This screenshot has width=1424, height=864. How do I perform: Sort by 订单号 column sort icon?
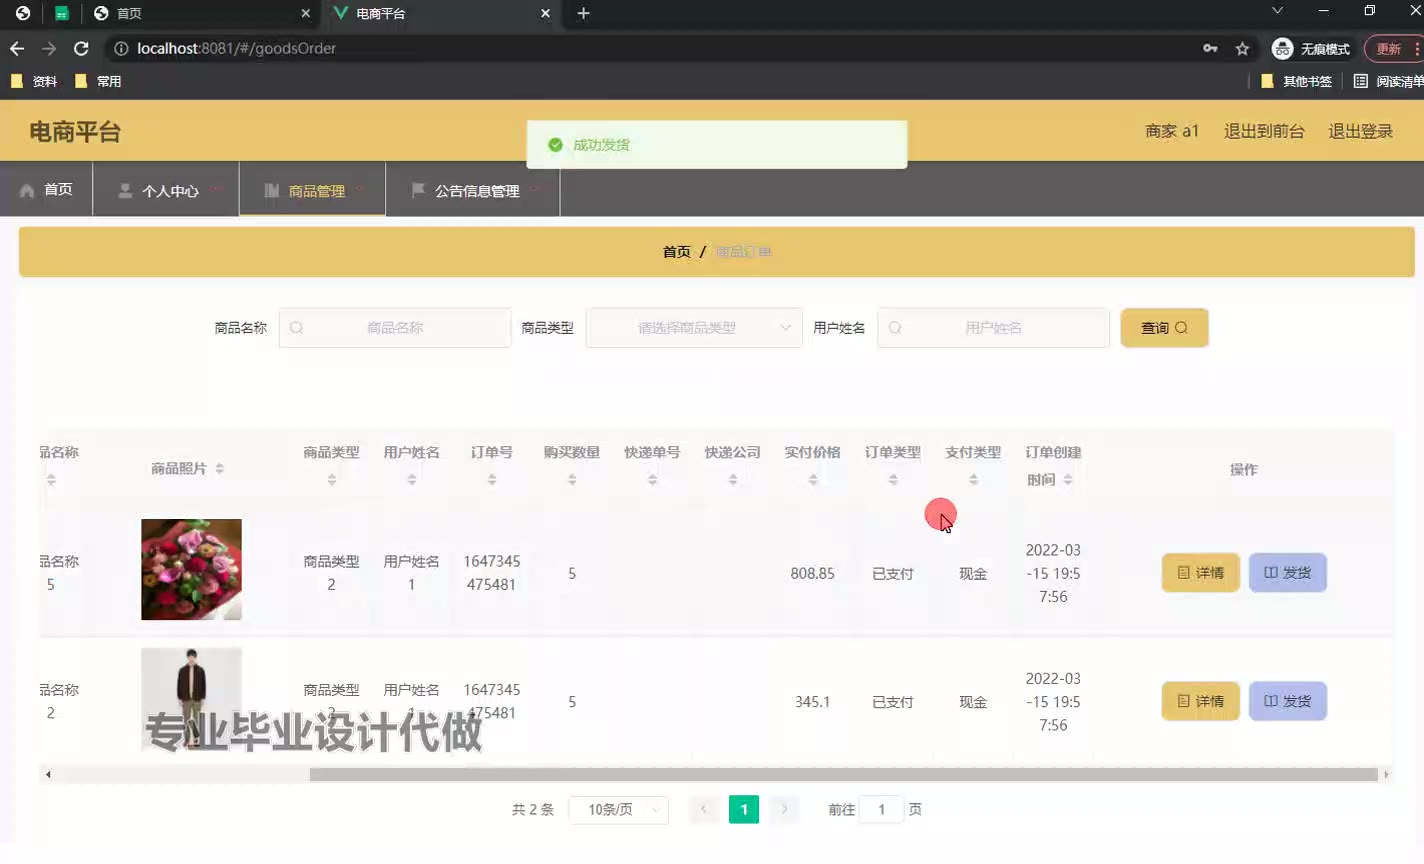[492, 480]
